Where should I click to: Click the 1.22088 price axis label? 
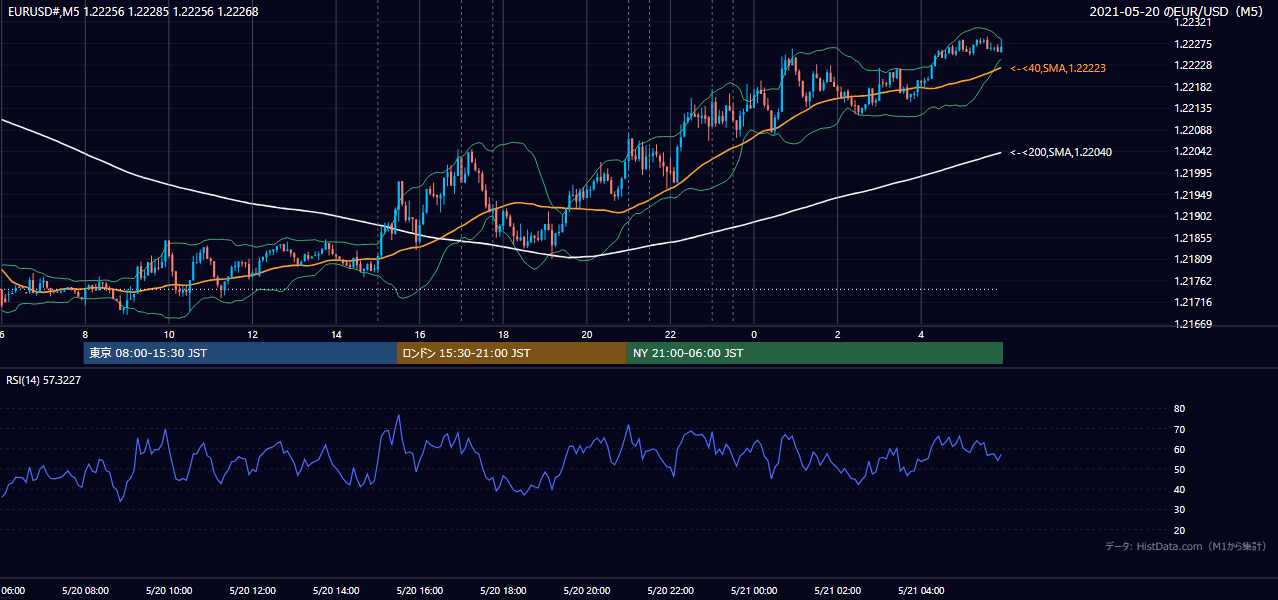(x=1193, y=130)
